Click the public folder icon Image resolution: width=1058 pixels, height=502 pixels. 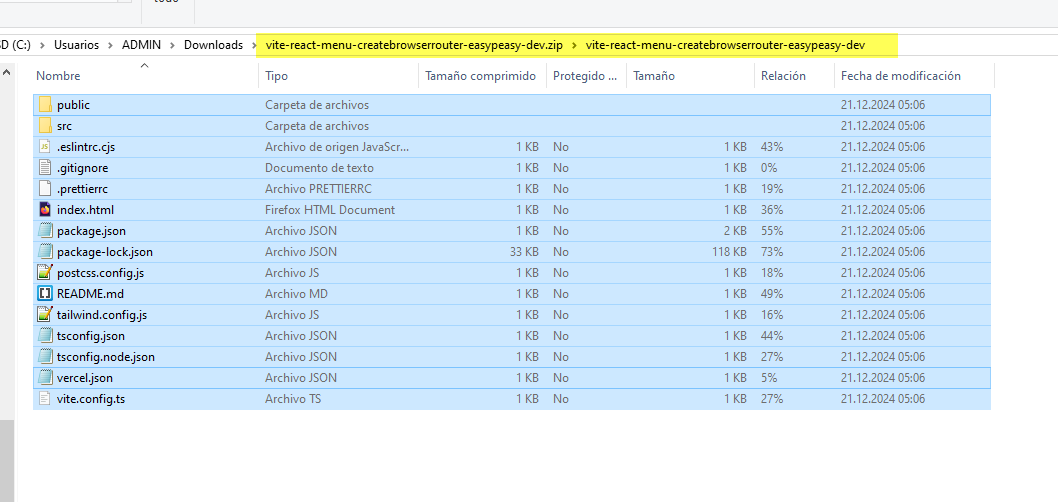coord(45,105)
